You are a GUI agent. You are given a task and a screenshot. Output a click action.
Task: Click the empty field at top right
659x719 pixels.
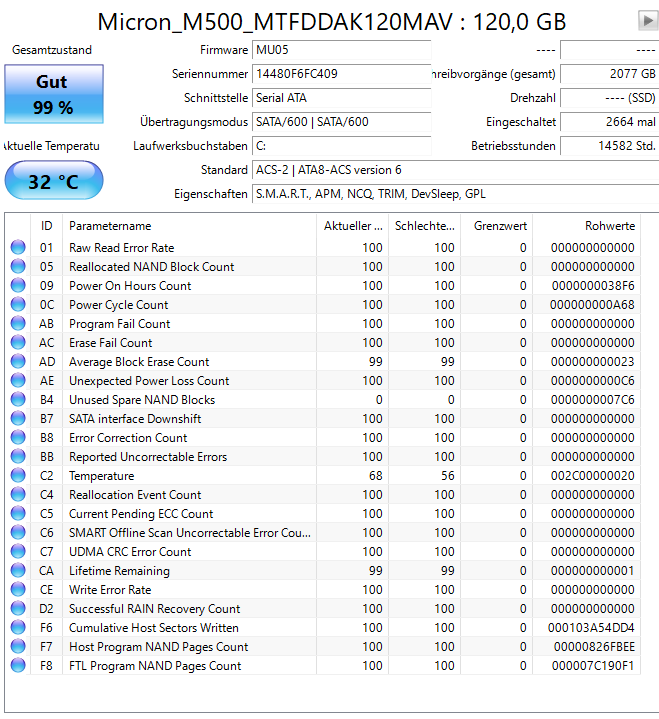tap(609, 50)
